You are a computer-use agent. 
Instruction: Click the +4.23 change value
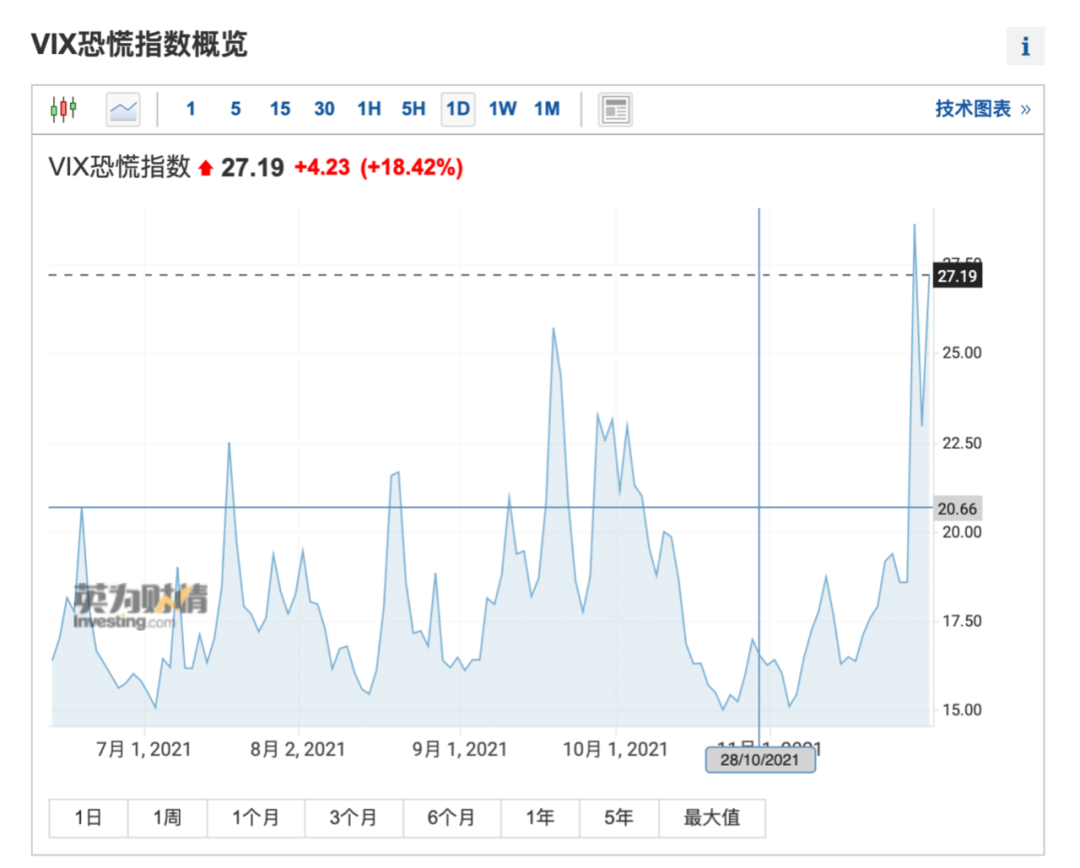point(322,167)
